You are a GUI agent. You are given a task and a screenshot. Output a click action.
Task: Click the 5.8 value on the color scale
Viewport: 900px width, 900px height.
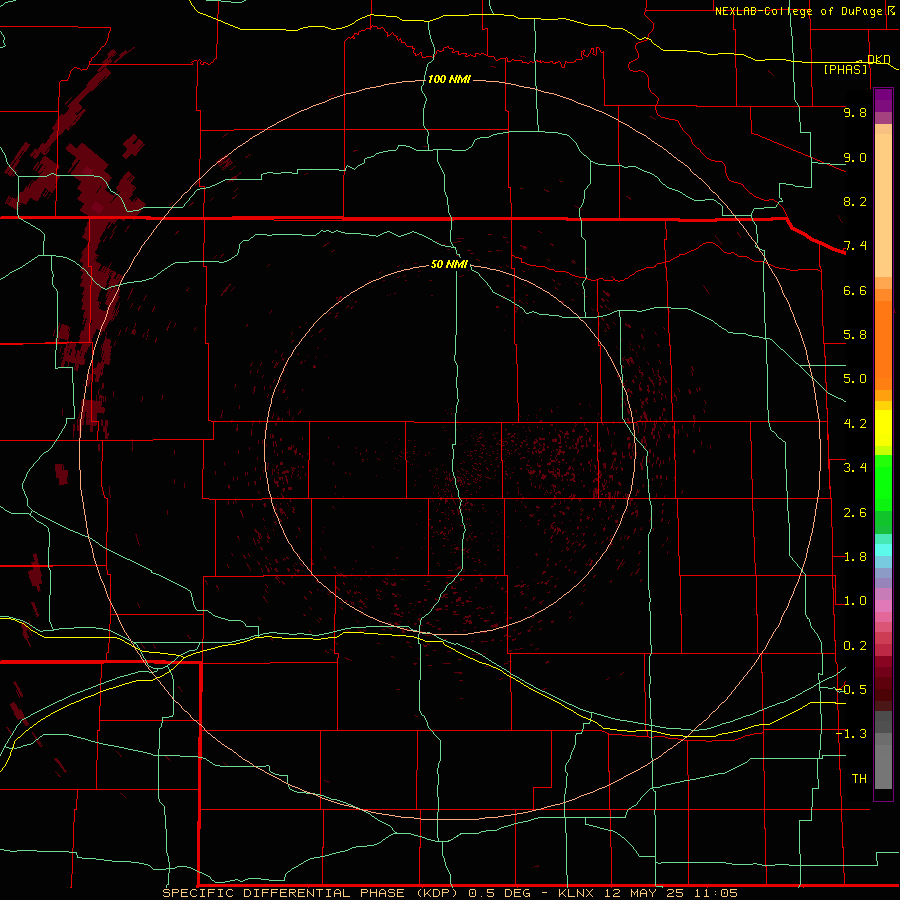point(855,335)
